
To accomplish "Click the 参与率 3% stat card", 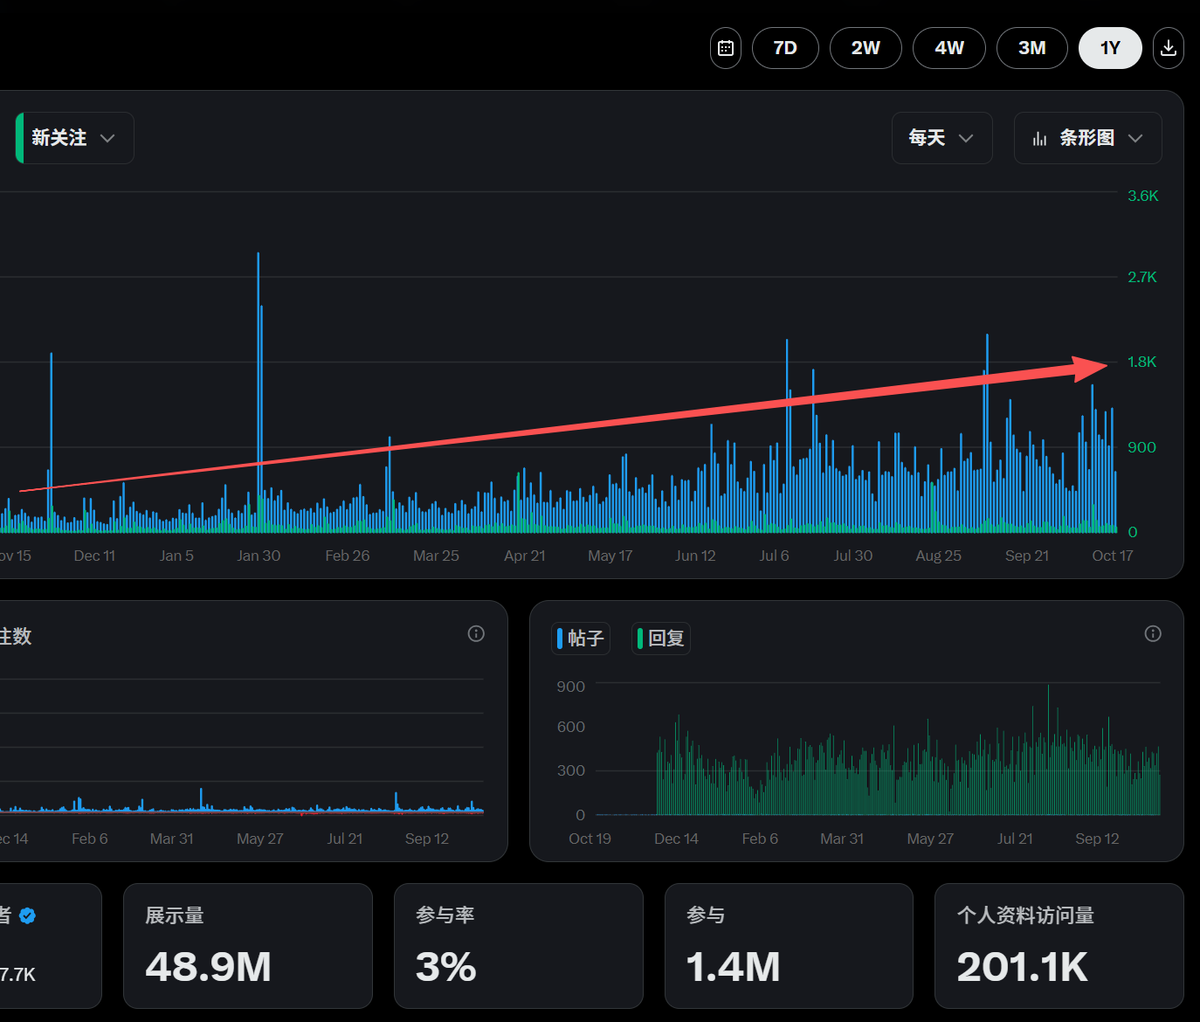I will (x=518, y=945).
